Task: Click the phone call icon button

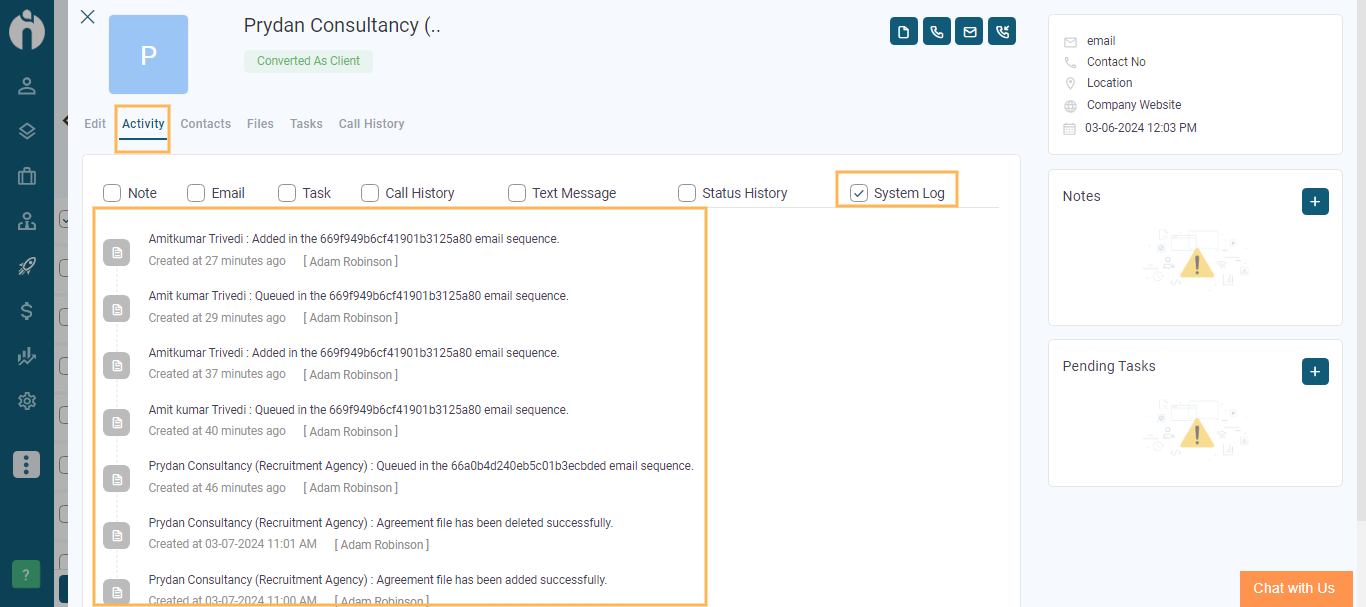Action: (x=936, y=32)
